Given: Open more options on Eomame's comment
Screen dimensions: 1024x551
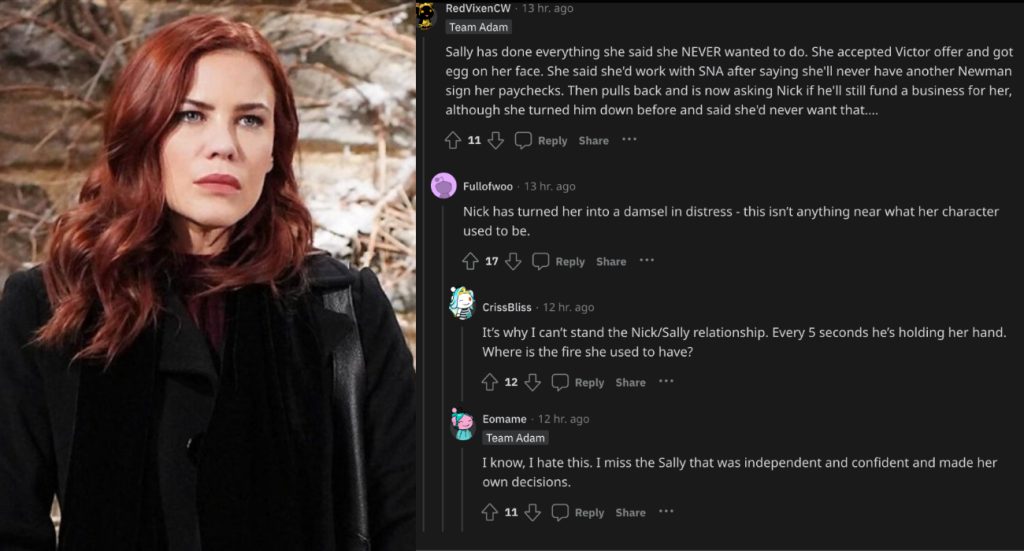Looking at the screenshot, I should tap(666, 511).
